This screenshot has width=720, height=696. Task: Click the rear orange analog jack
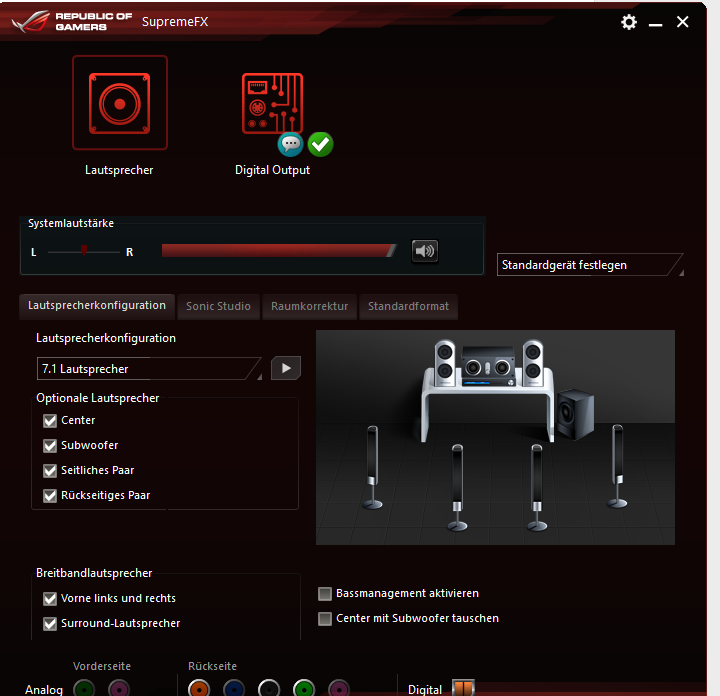tap(199, 689)
